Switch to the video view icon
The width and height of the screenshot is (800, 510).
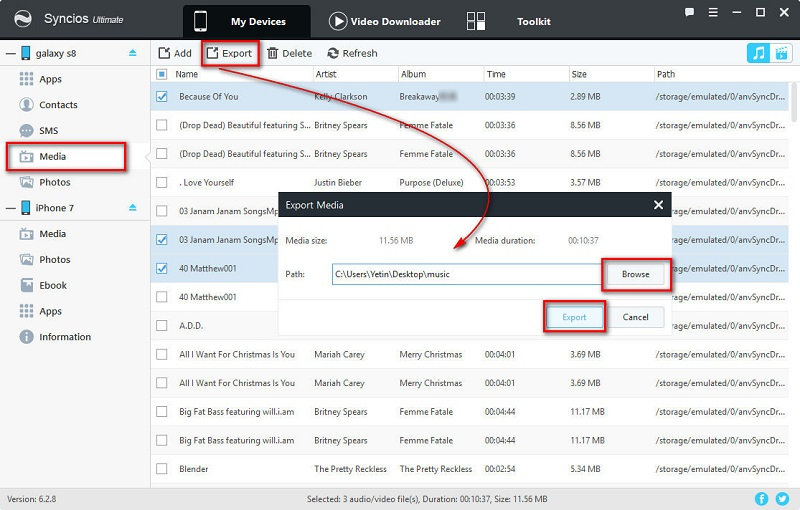[x=781, y=53]
